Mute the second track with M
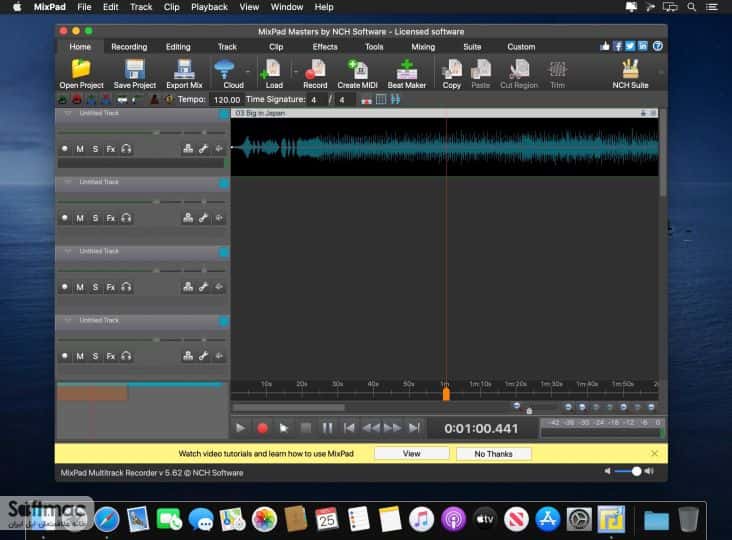Screen dimensions: 732x540 tap(80, 218)
